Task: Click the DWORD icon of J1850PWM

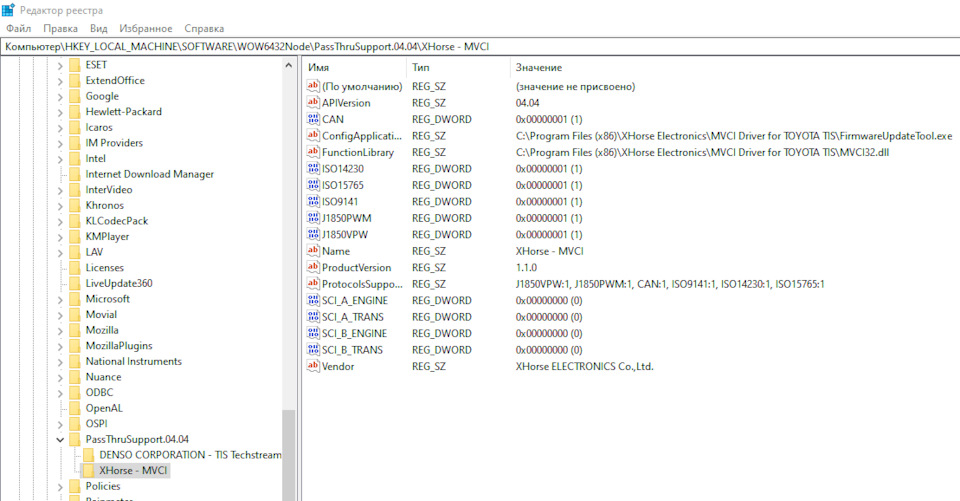Action: pos(313,218)
